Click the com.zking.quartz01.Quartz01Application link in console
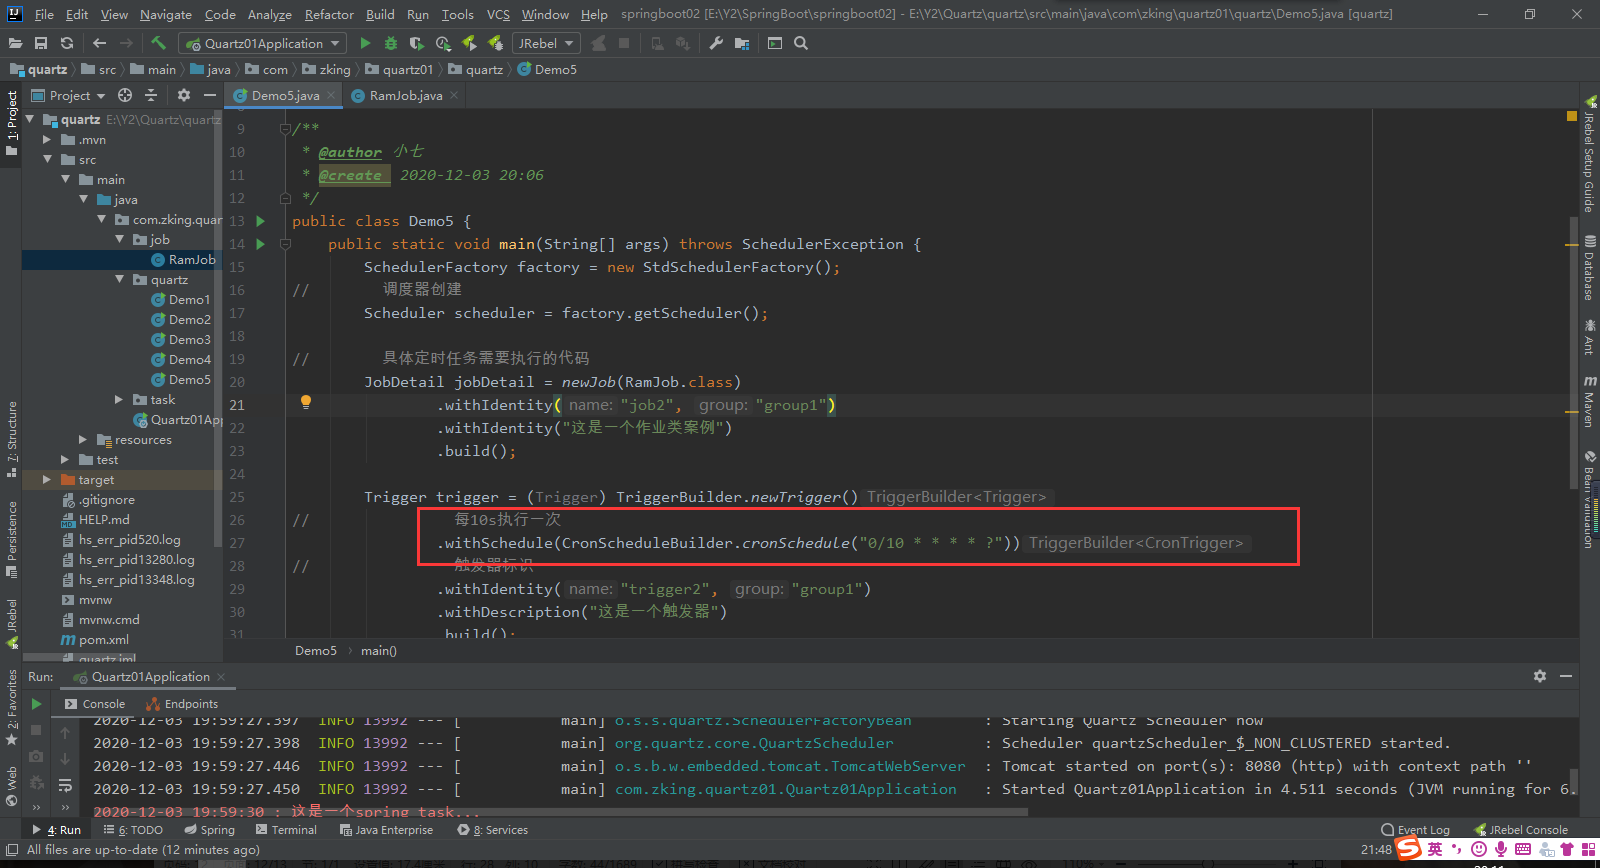Image resolution: width=1600 pixels, height=868 pixels. (x=786, y=789)
